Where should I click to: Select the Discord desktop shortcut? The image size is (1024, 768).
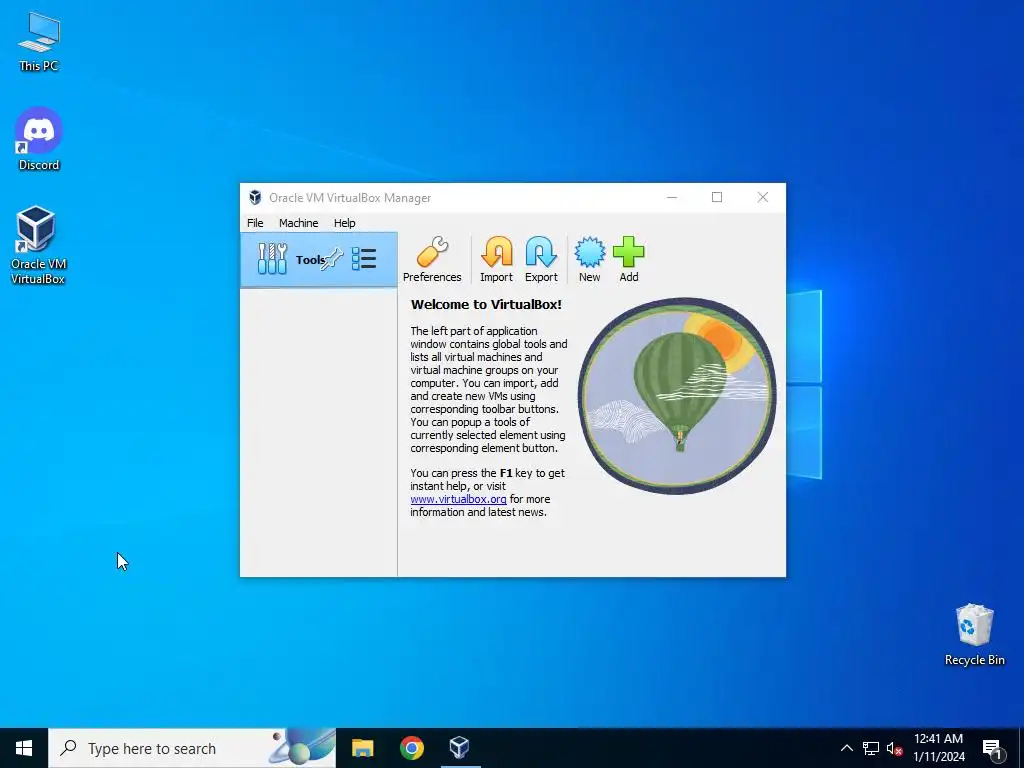[39, 139]
